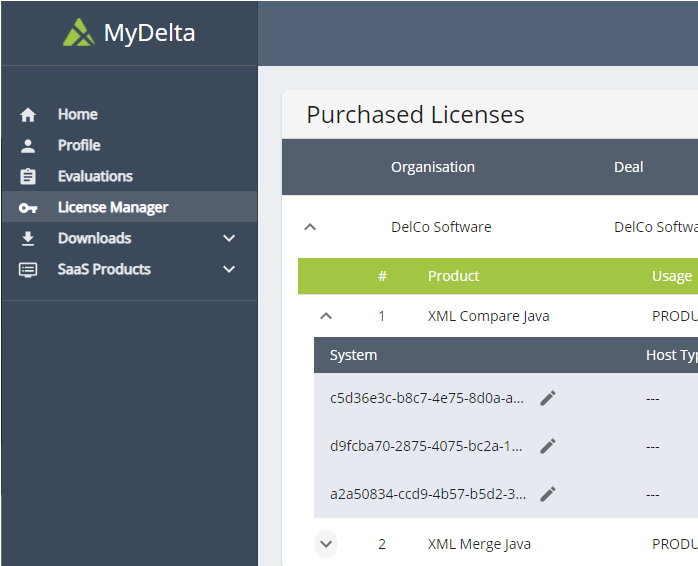Screen dimensions: 698x566
Task: Expand the Downloads submenu chevron
Action: pyautogui.click(x=229, y=239)
